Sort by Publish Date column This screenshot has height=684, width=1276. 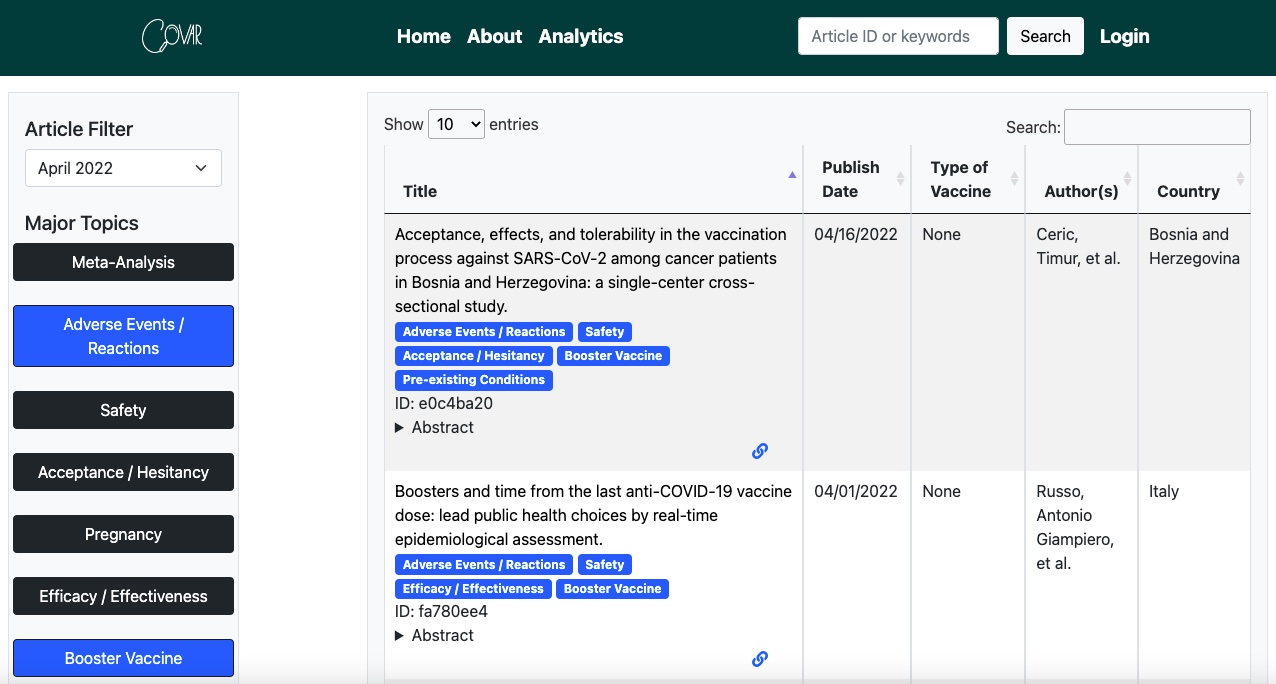[857, 179]
